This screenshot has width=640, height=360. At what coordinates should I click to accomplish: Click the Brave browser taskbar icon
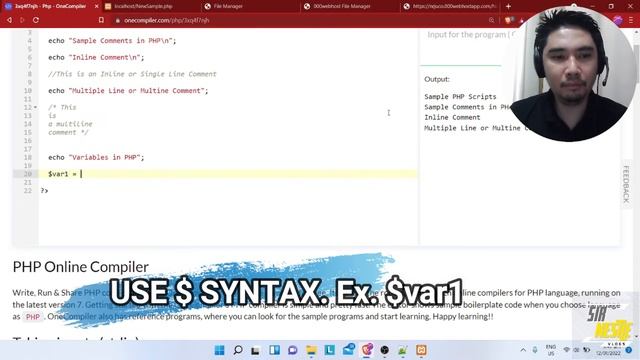(367, 350)
